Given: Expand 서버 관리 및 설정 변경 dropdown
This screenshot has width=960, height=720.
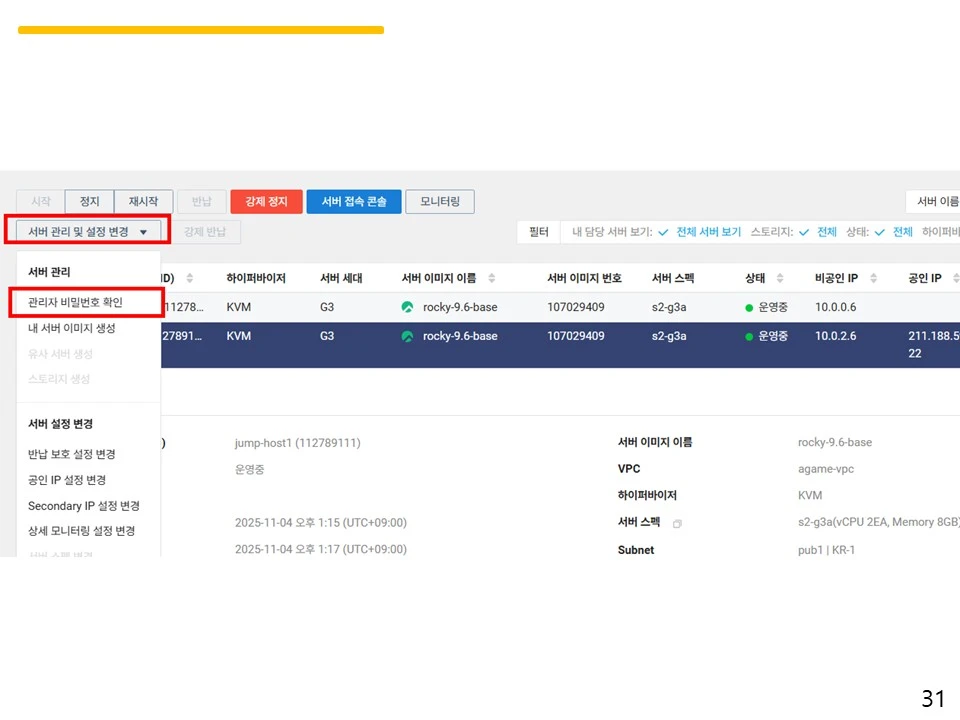Looking at the screenshot, I should point(88,231).
